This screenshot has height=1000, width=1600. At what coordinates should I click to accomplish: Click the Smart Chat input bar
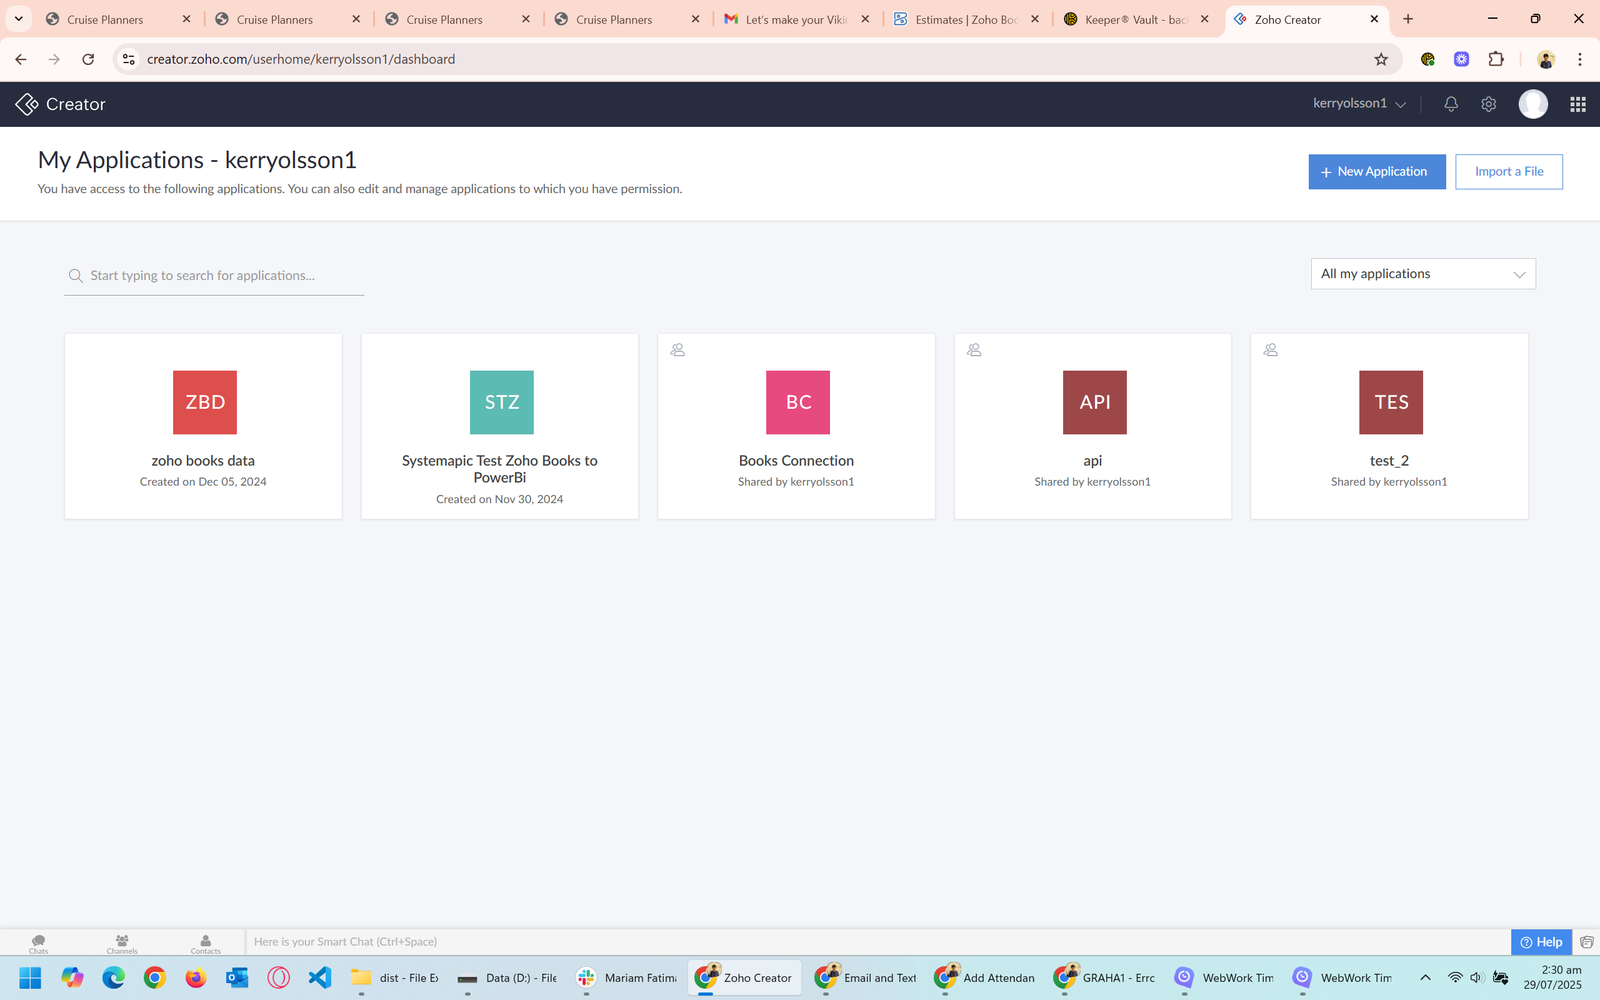(877, 942)
